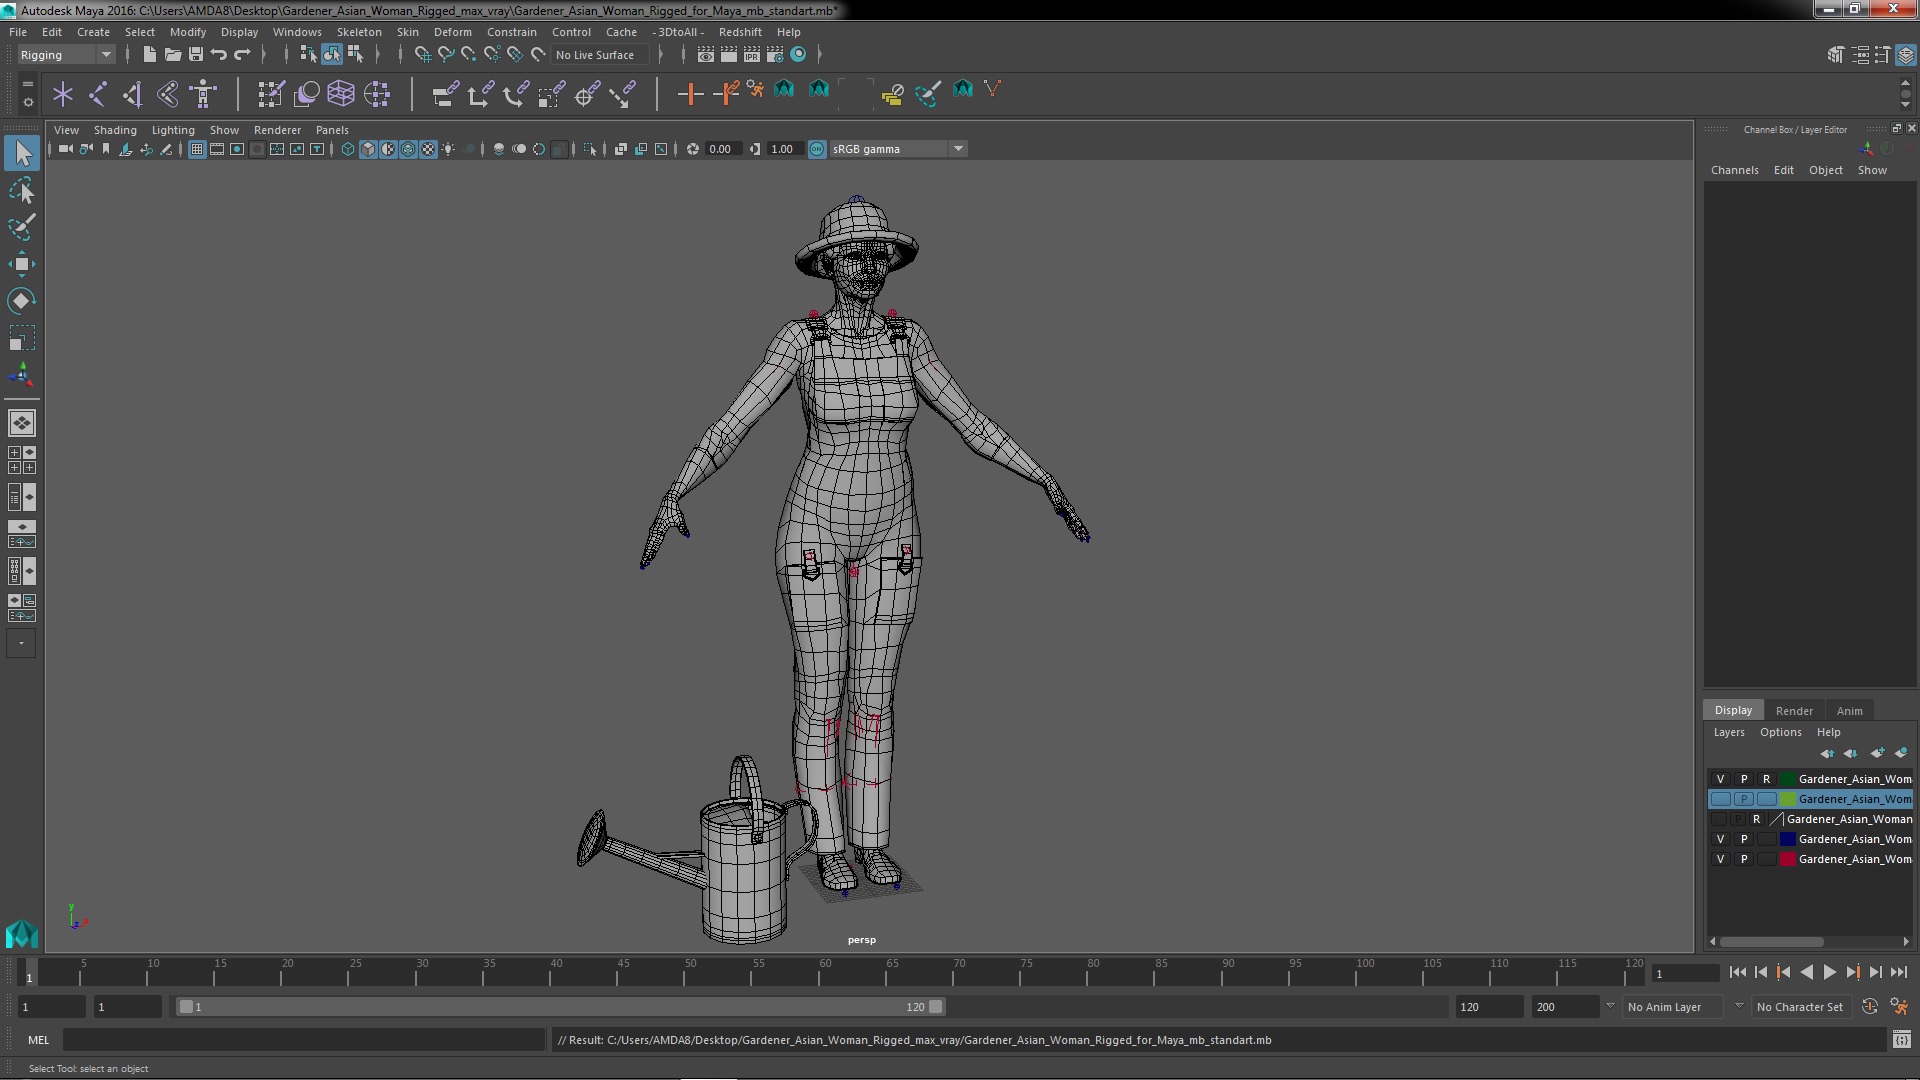Viewport: 1920px width, 1080px height.
Task: Choose the Move tool in toolbox
Action: (x=22, y=264)
